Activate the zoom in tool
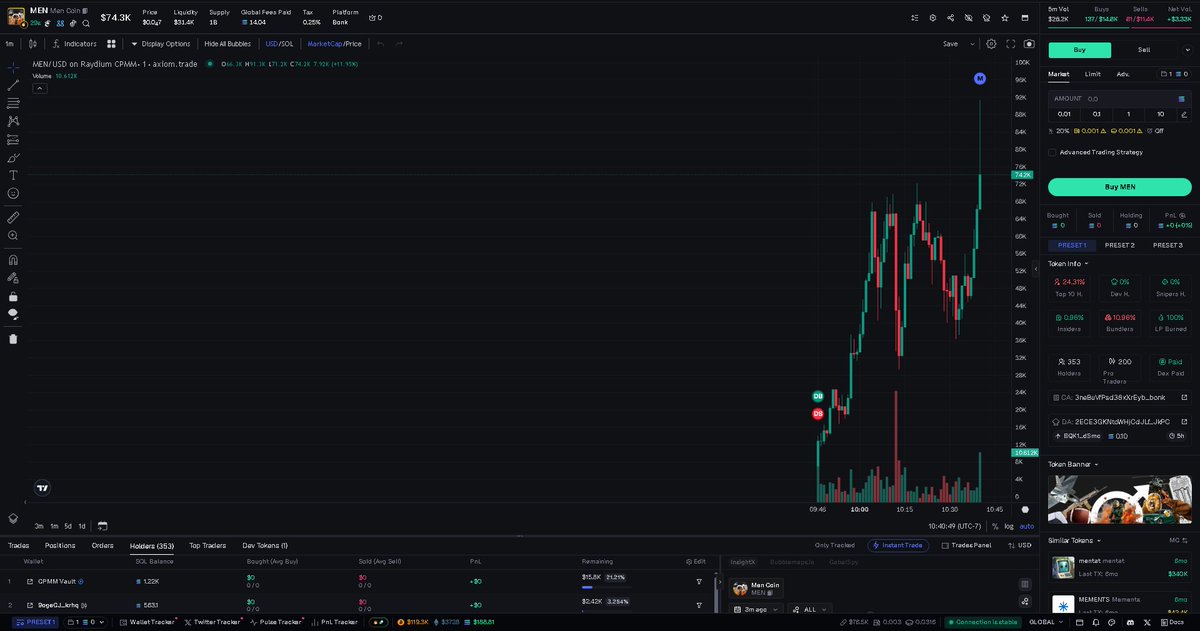This screenshot has width=1200, height=631. [x=13, y=235]
